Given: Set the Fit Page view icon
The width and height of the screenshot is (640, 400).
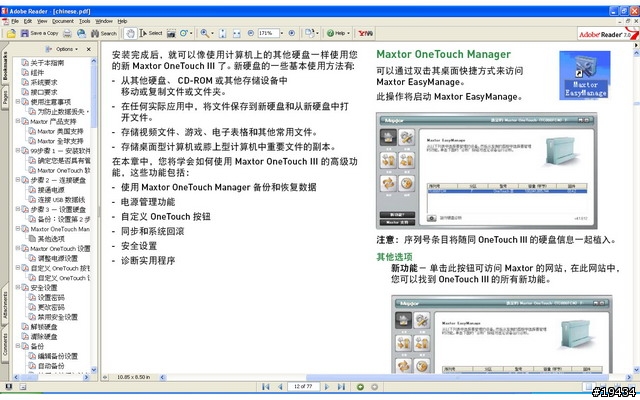Looking at the screenshot, I should [223, 33].
